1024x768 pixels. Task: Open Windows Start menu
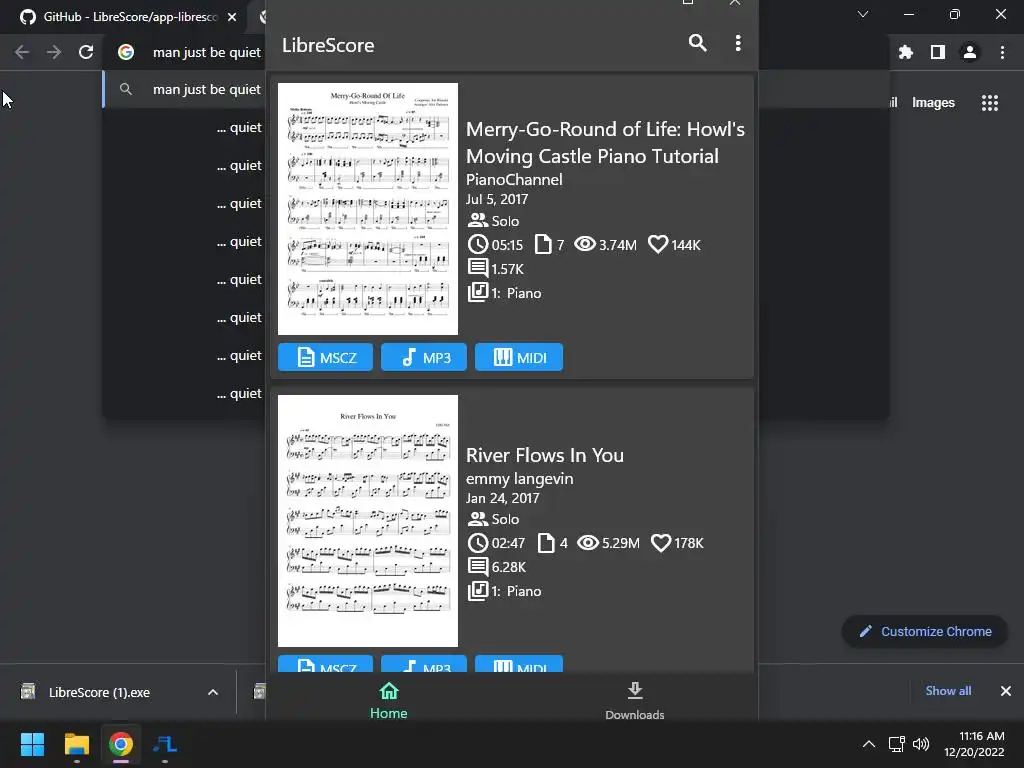[x=33, y=744]
